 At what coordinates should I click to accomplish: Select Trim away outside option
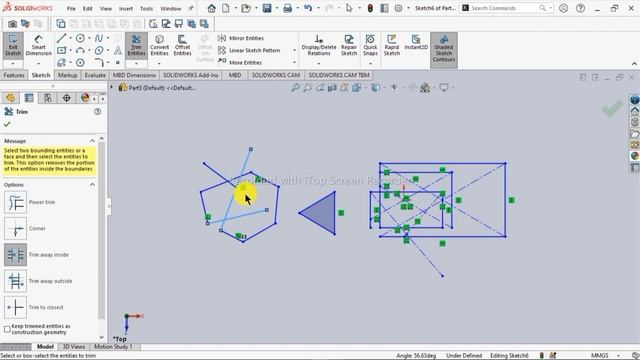16,281
